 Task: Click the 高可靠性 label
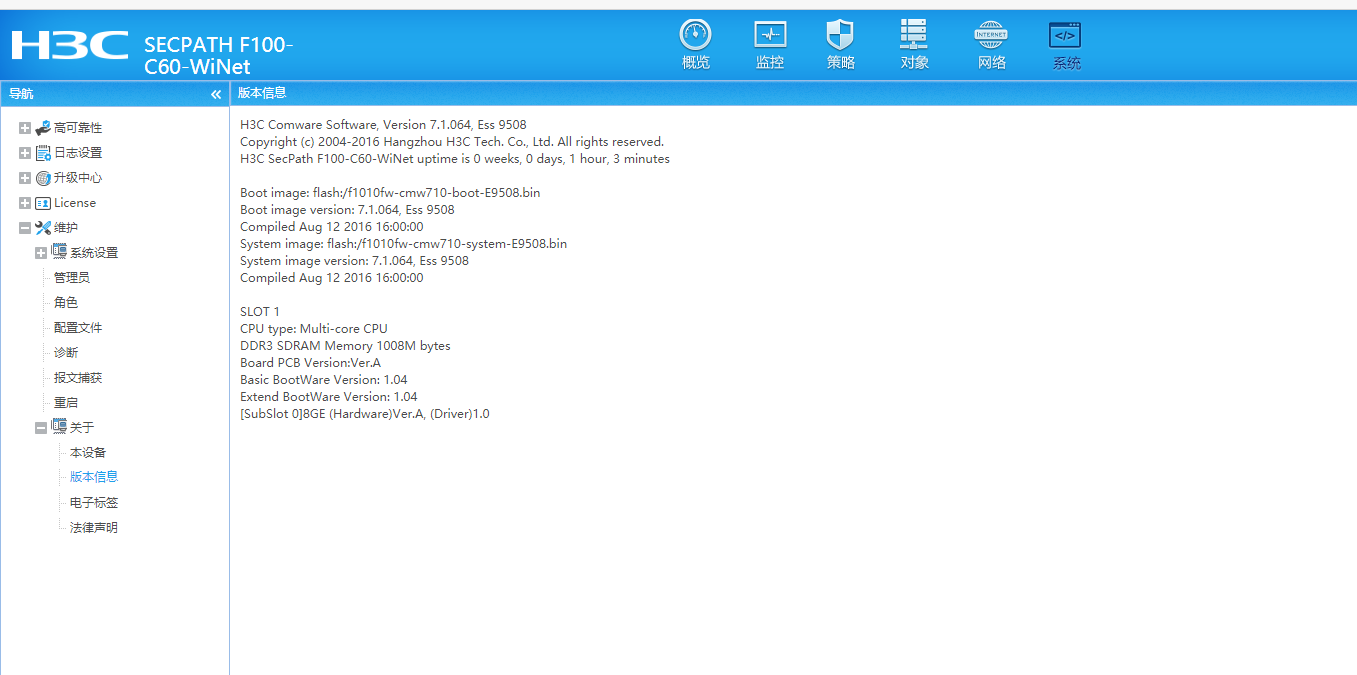tap(78, 128)
